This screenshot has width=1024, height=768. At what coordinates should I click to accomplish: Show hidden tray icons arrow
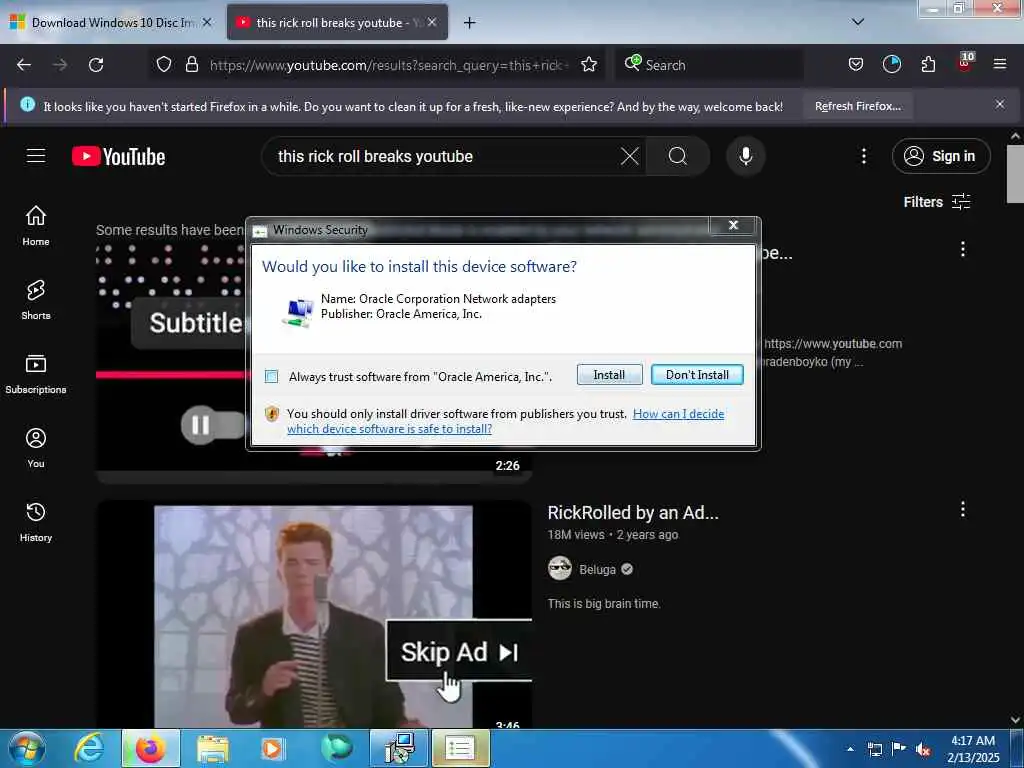point(850,749)
